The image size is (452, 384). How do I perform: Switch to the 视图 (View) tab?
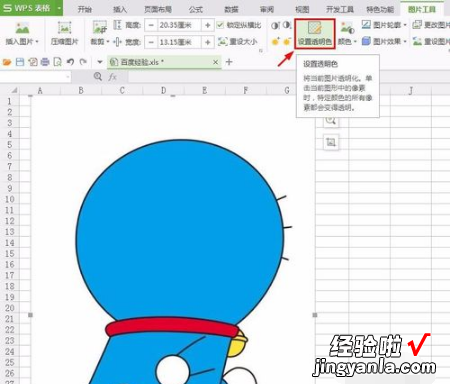point(302,9)
